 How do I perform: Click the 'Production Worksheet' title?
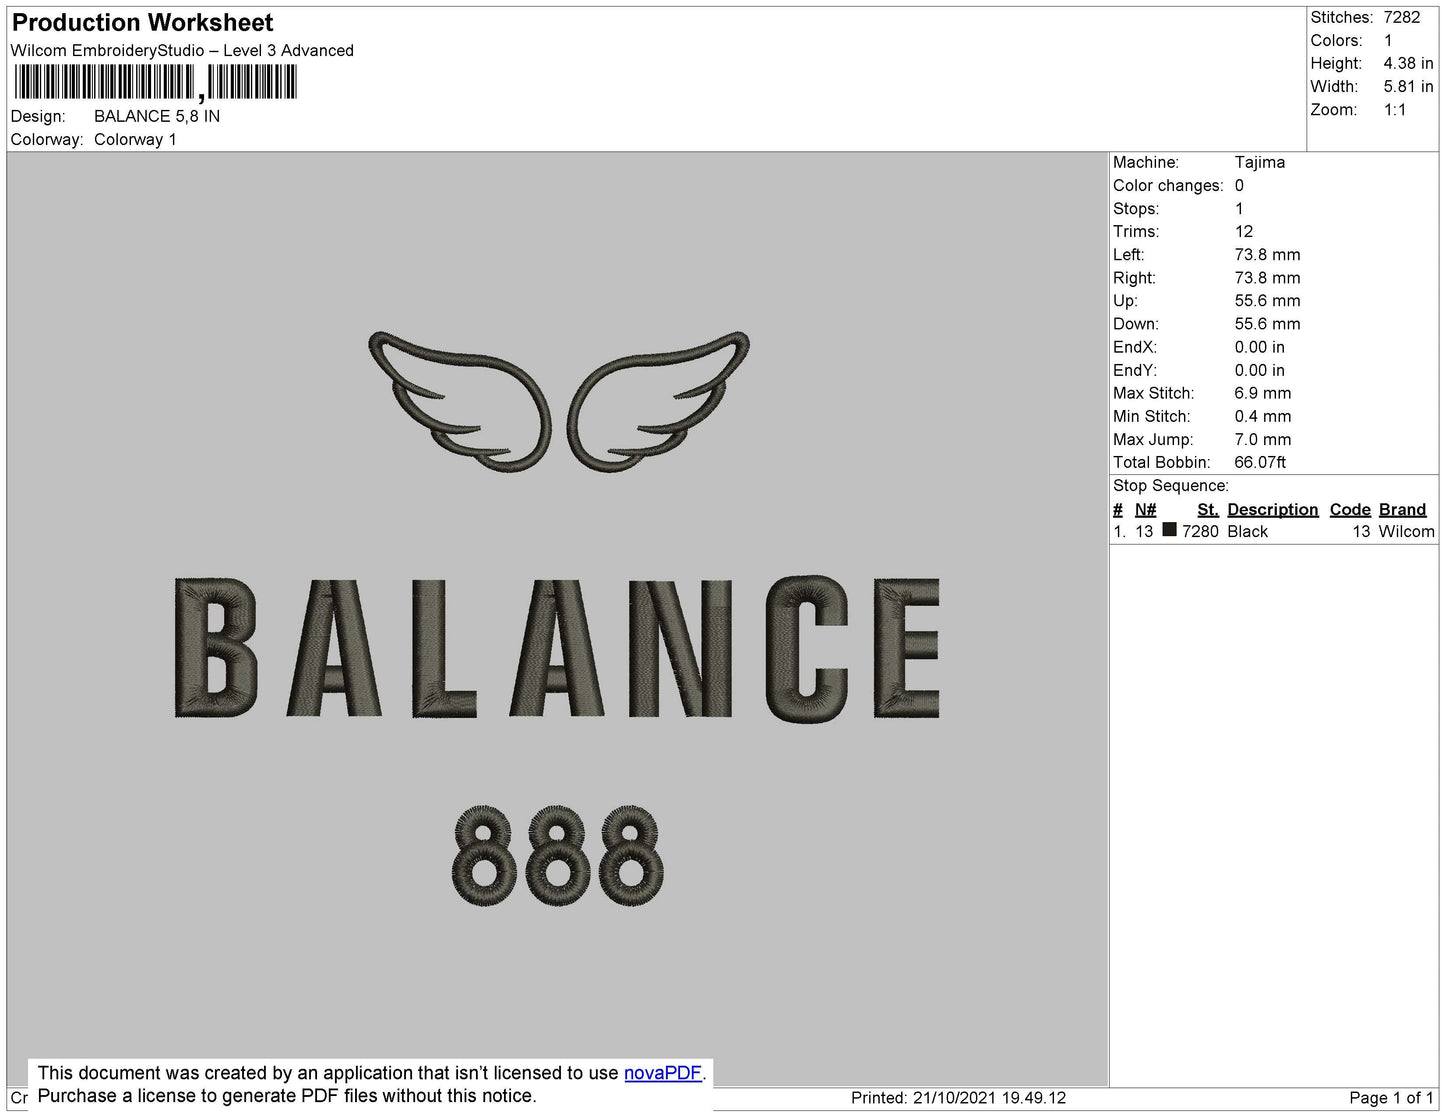(143, 23)
